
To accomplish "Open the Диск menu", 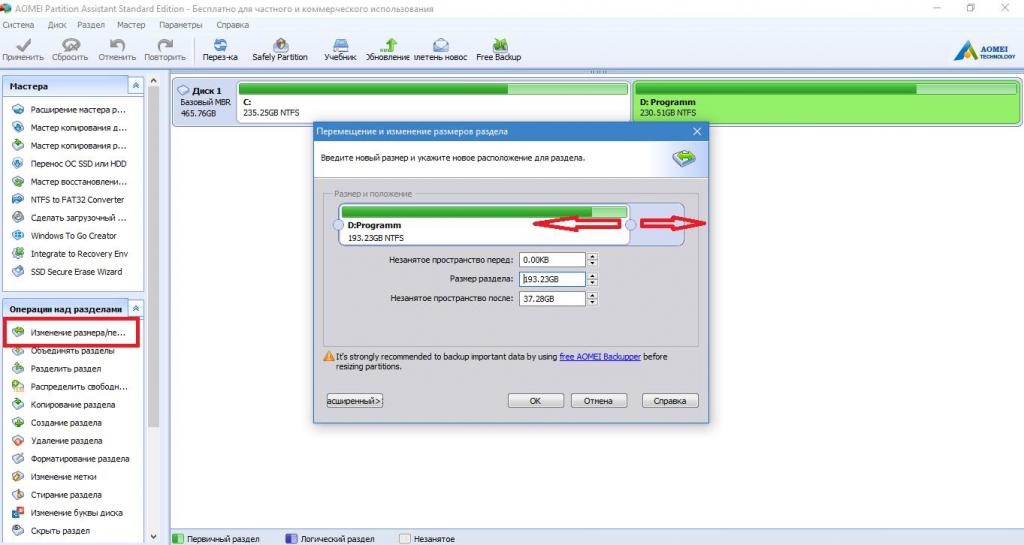I will [57, 25].
